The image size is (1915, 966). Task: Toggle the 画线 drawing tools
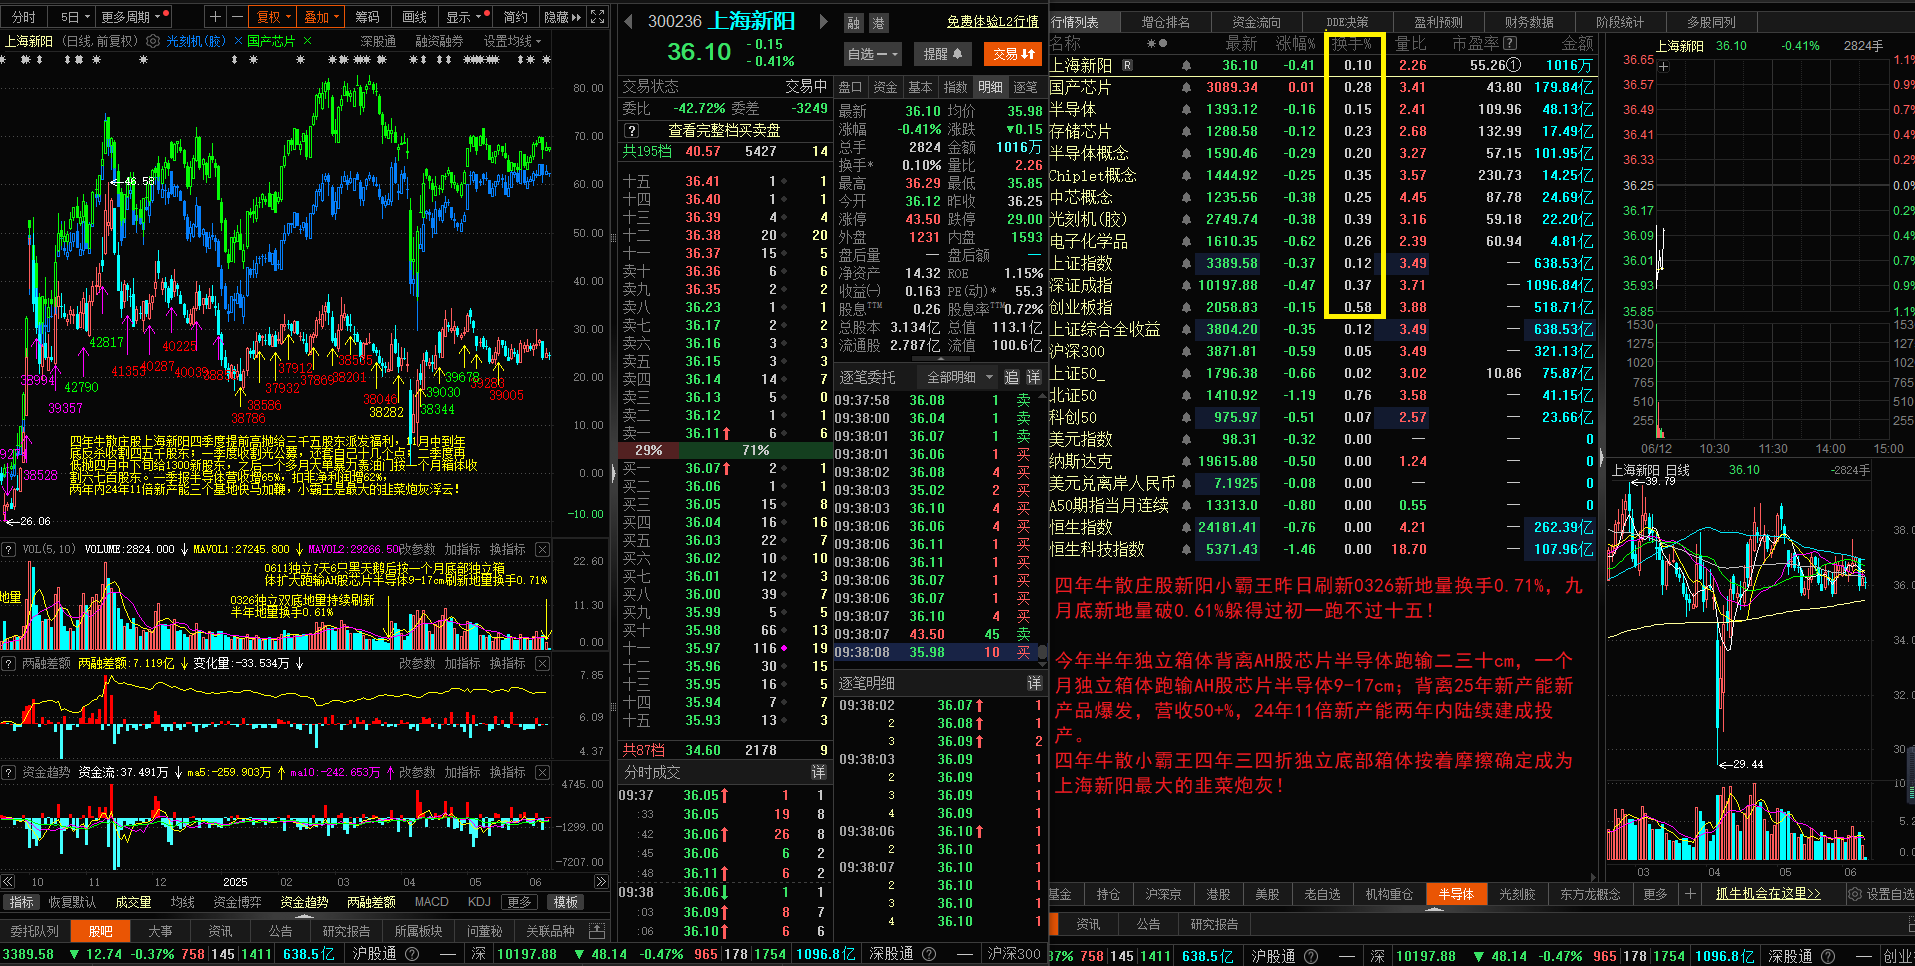click(x=414, y=17)
